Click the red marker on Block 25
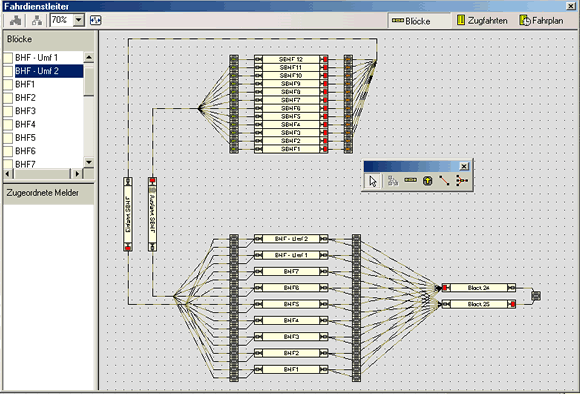Screen dimensions: 580x394 [513, 304]
